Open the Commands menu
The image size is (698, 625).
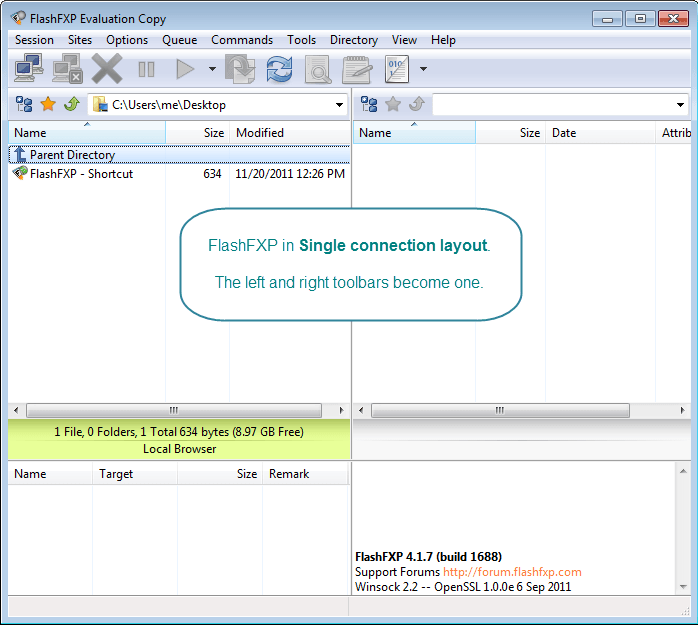(x=242, y=40)
